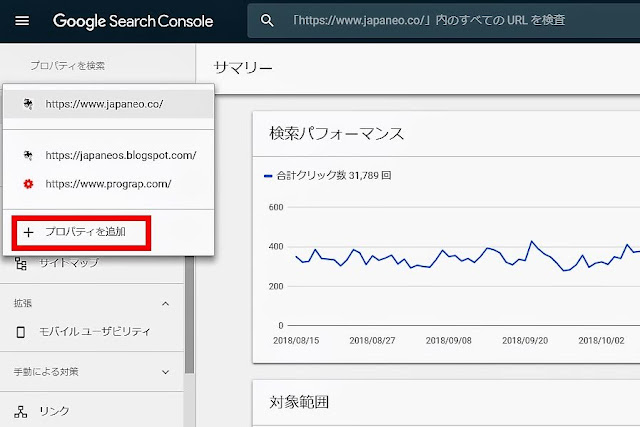Collapse the 拡張 section

coord(165,304)
